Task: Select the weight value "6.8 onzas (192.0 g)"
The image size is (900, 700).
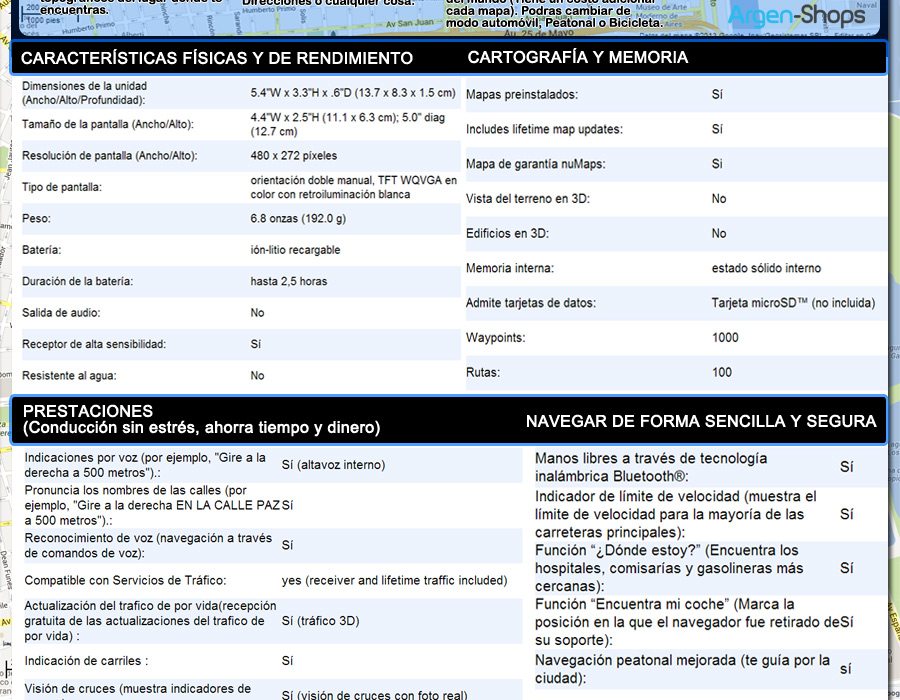Action: tap(298, 219)
